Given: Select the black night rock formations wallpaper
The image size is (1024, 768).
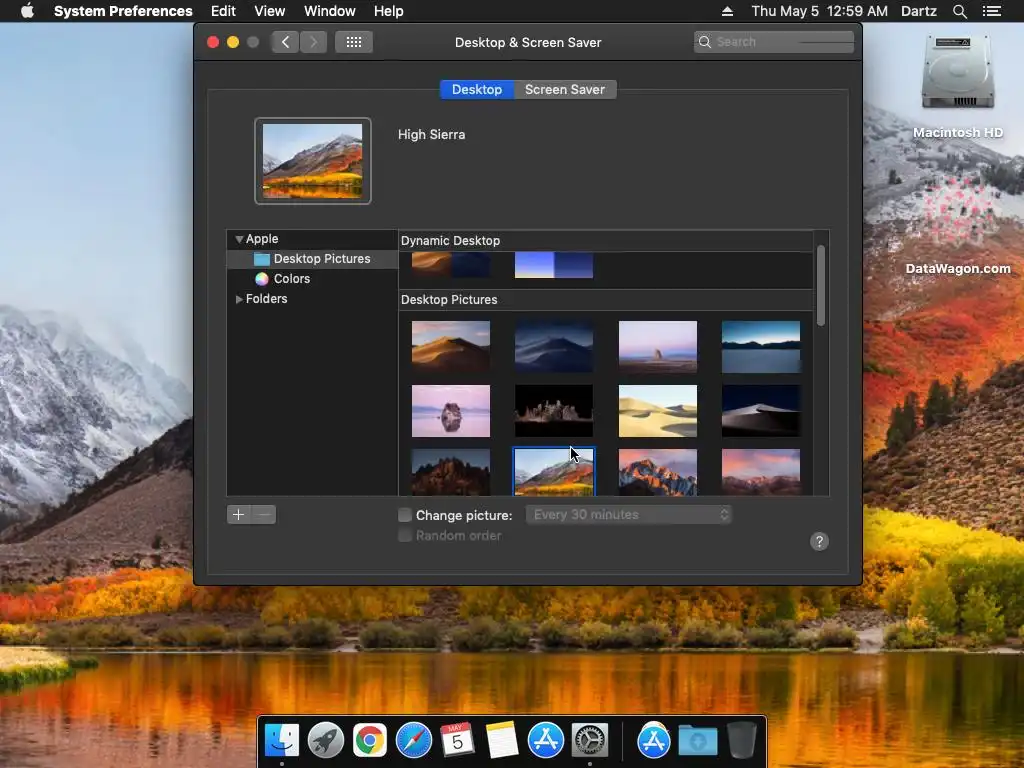Looking at the screenshot, I should point(554,411).
